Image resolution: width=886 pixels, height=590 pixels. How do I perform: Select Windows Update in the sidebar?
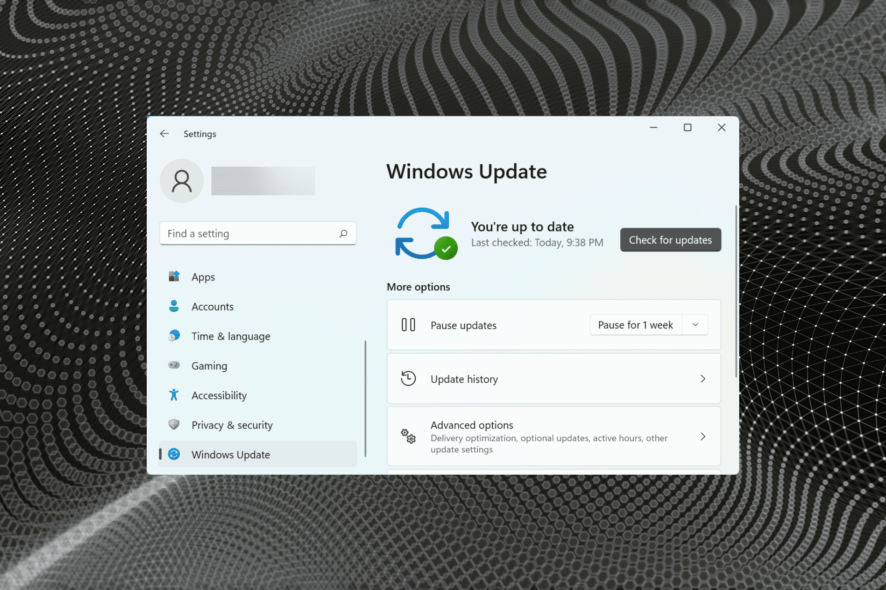[258, 454]
